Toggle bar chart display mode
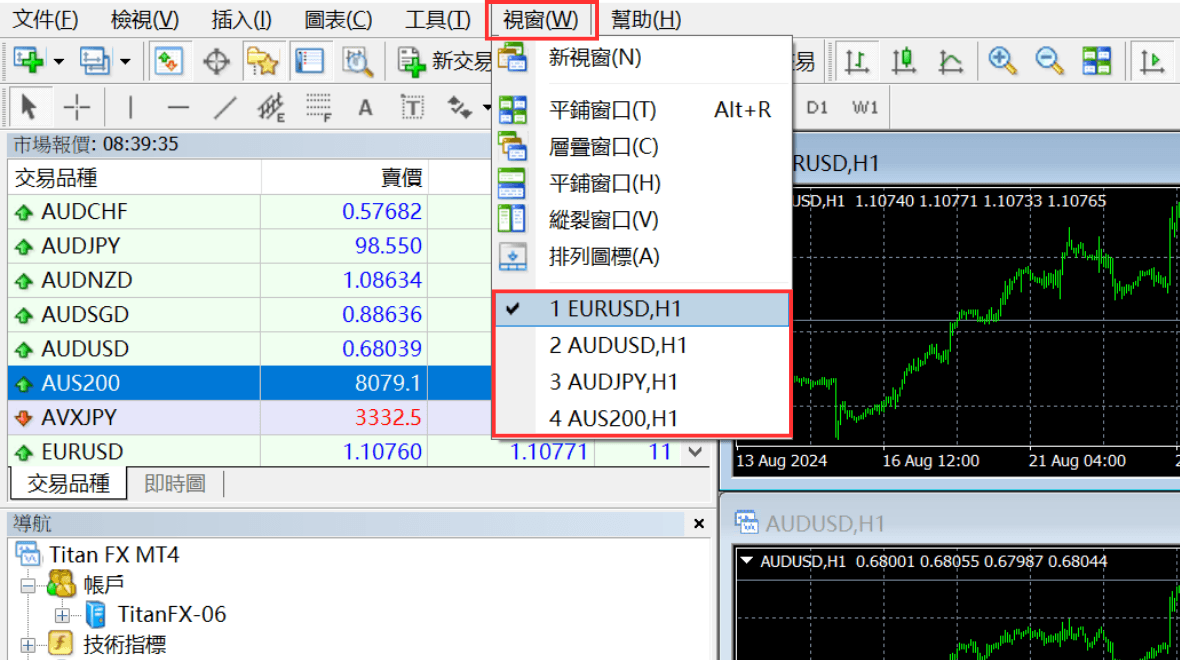This screenshot has width=1180, height=660. 857,62
